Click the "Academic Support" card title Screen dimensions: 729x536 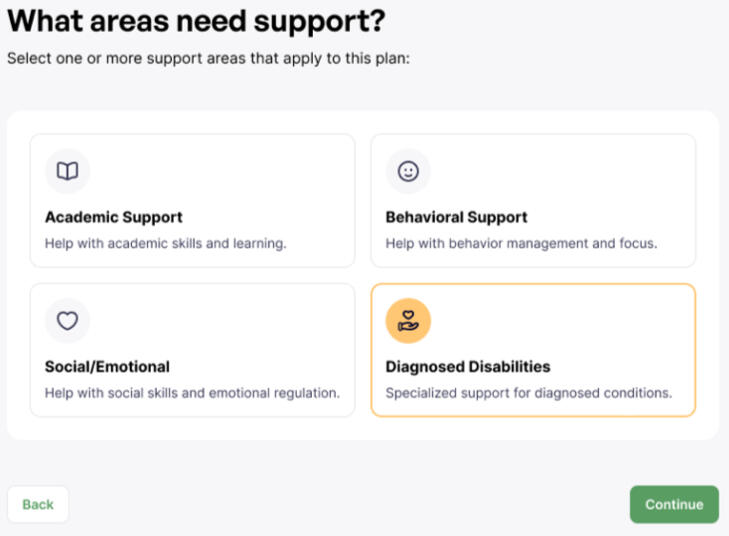(114, 217)
